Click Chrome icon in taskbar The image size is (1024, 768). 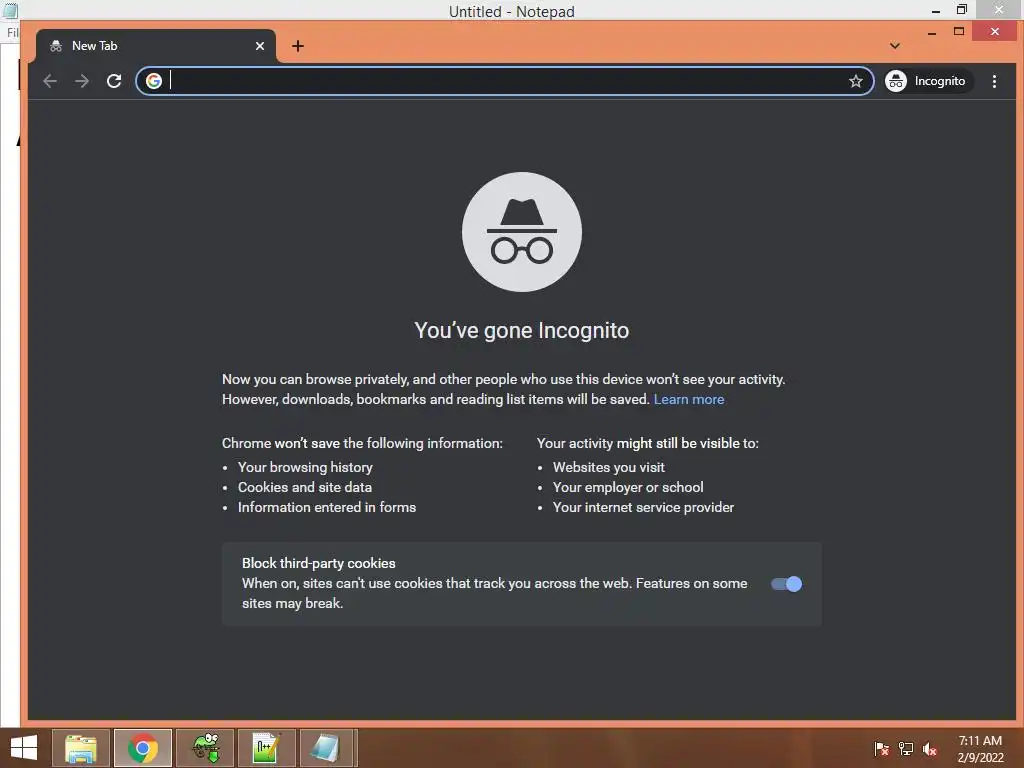(143, 748)
